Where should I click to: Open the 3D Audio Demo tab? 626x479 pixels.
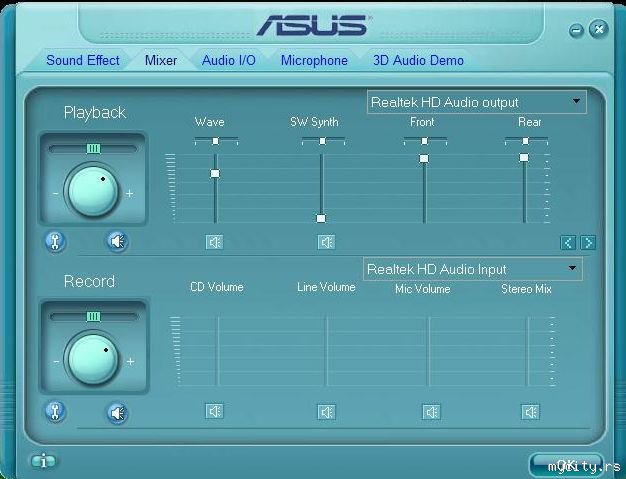(418, 60)
